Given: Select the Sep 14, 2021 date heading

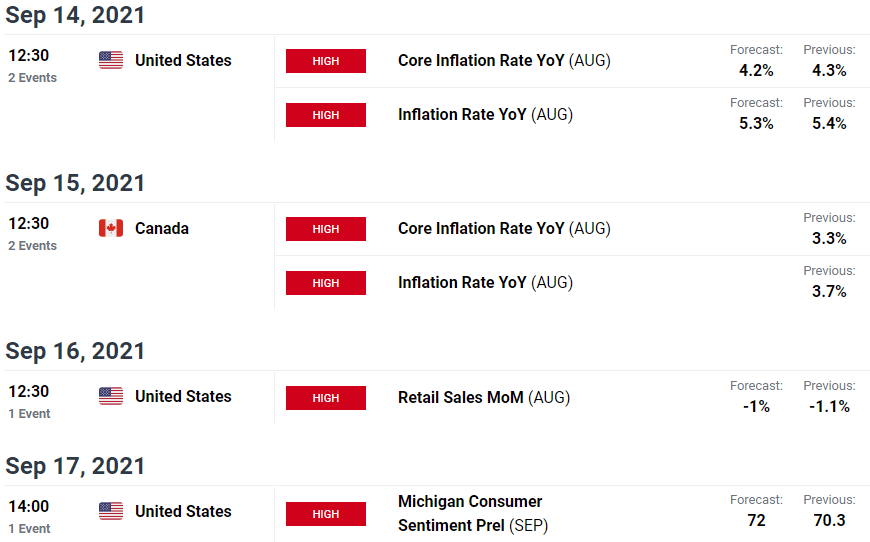Looking at the screenshot, I should 75,15.
